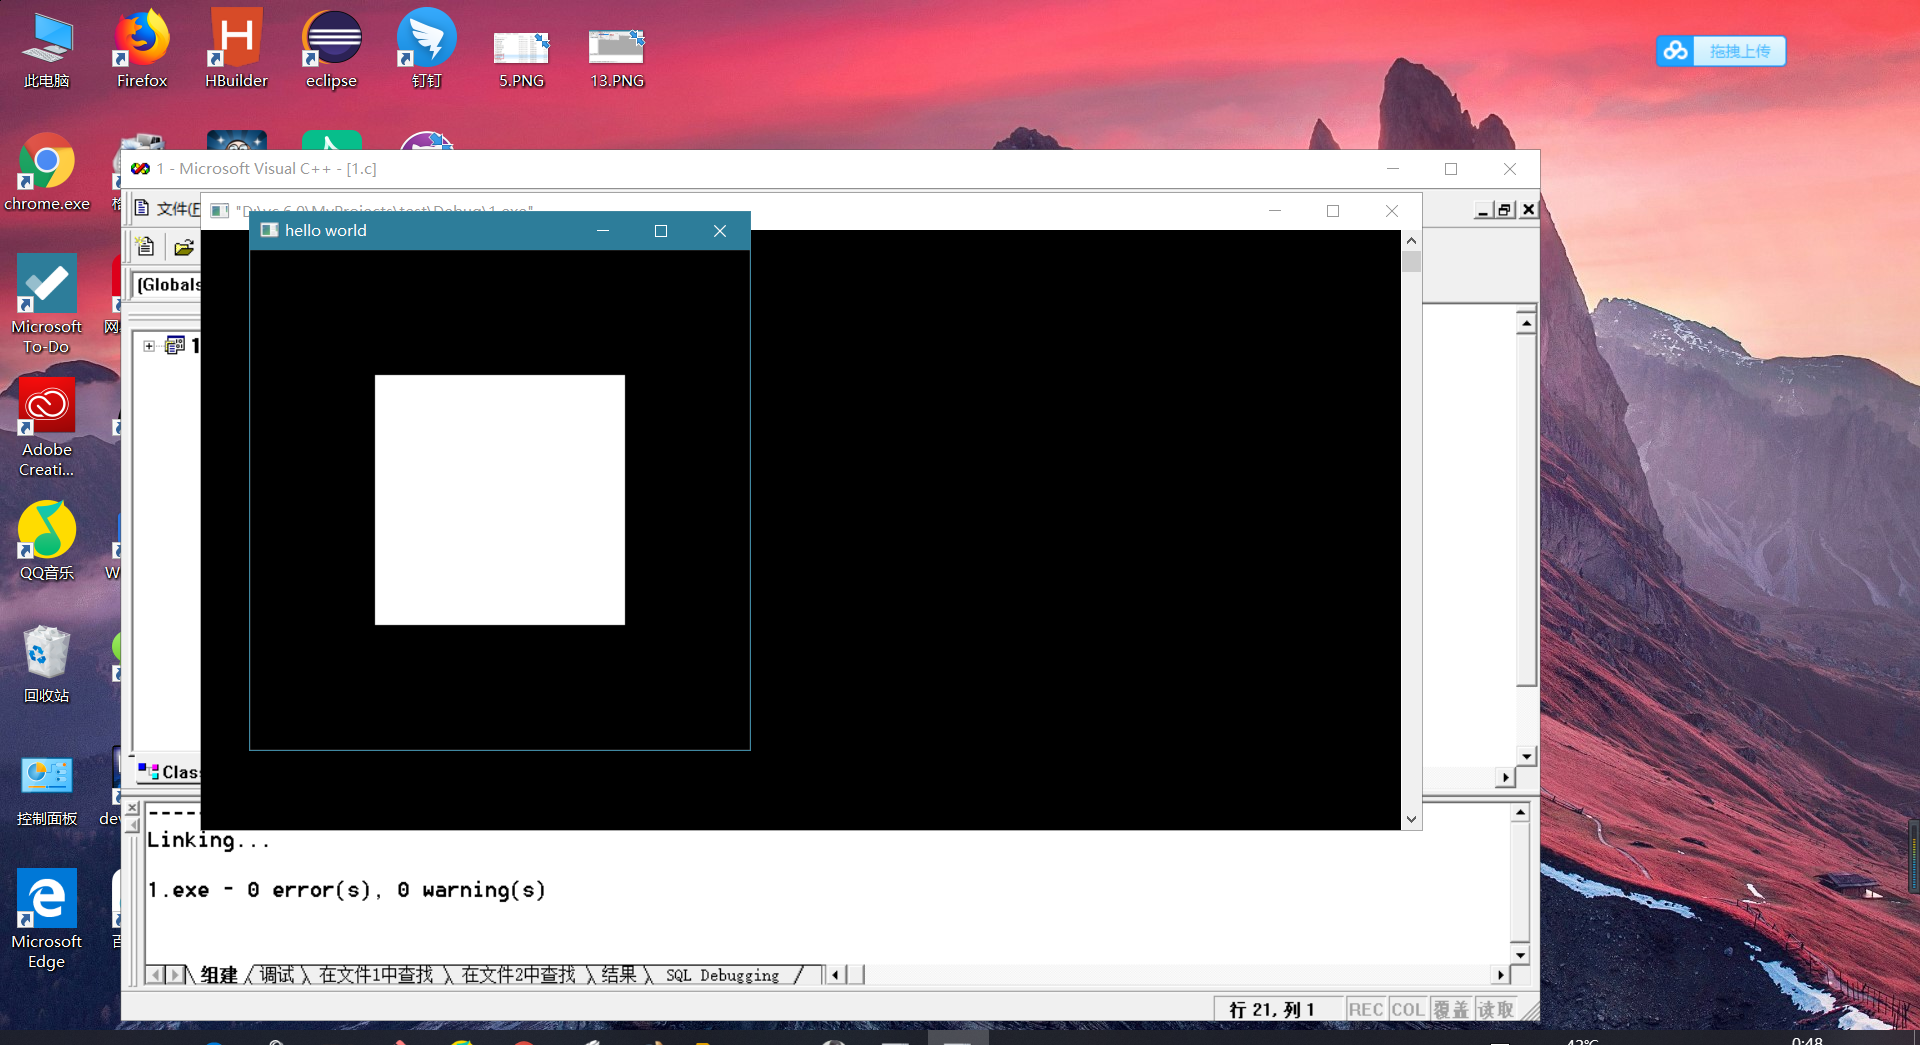
Task: Click the New Text File toolbar icon
Action: (x=145, y=247)
